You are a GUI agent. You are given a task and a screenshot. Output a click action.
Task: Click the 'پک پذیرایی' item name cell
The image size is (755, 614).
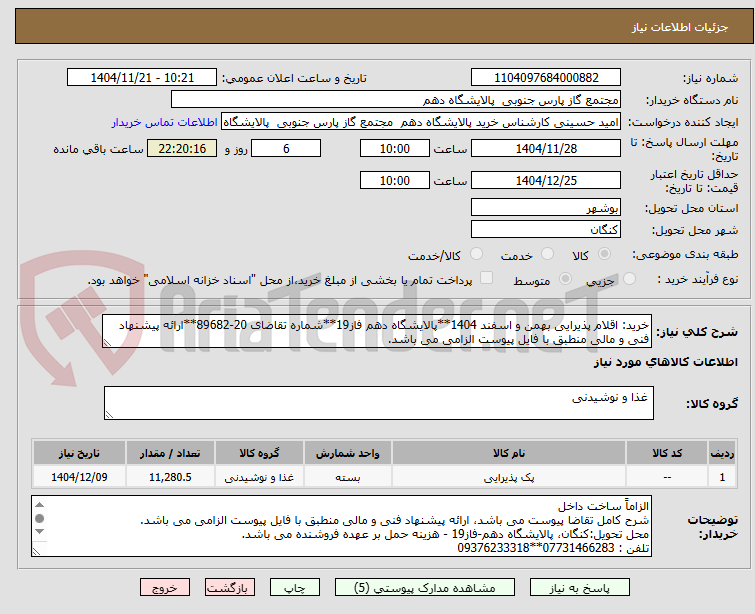tap(509, 477)
